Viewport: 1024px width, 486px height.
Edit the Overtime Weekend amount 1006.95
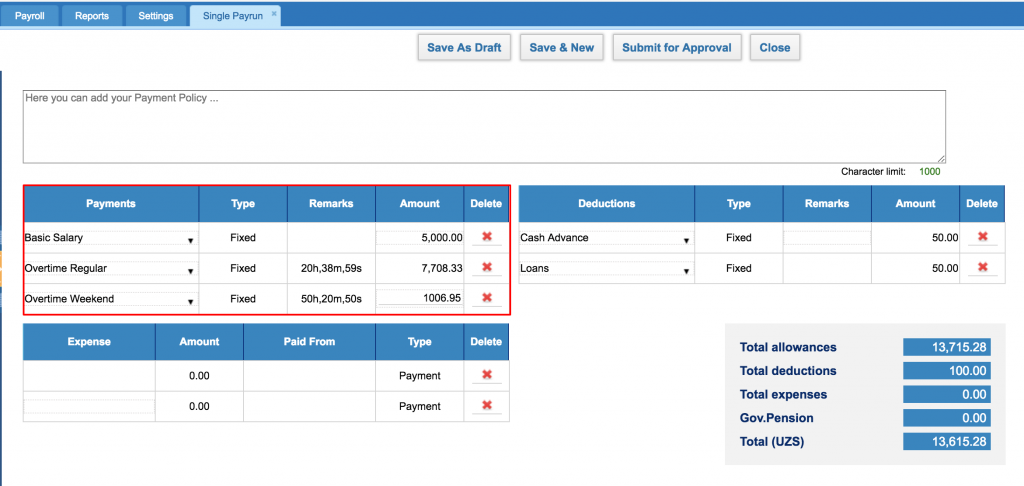pos(420,299)
